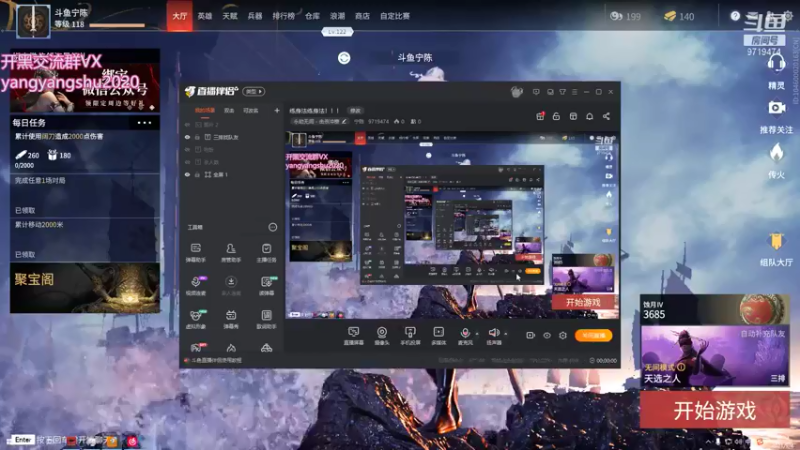Click the 推荐关注 camera icon in game
This screenshot has height=450, width=800.
776,108
